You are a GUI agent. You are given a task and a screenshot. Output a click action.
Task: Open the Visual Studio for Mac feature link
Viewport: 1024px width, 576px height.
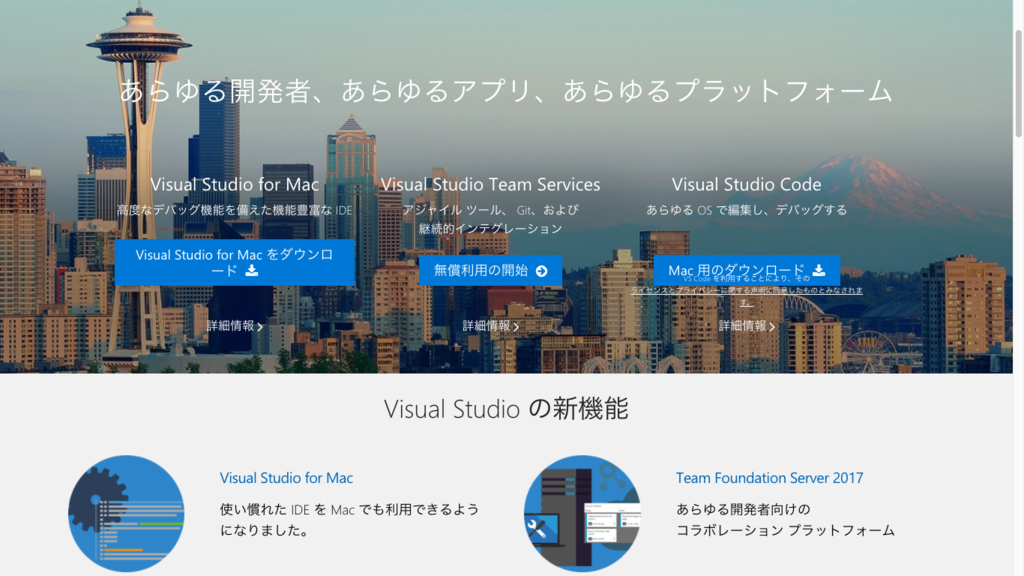pos(286,478)
